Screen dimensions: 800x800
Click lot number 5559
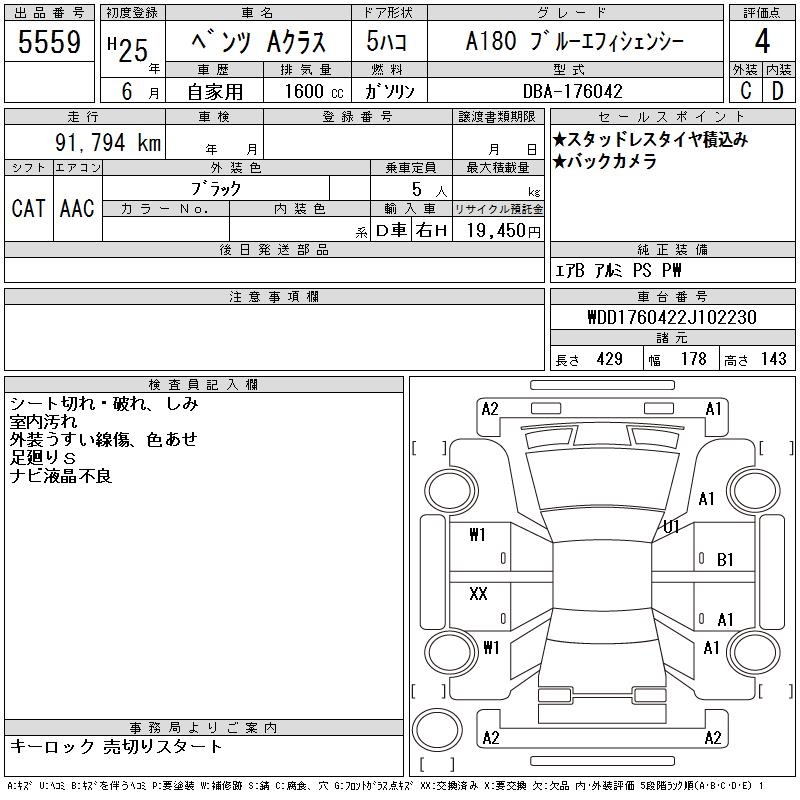point(49,42)
